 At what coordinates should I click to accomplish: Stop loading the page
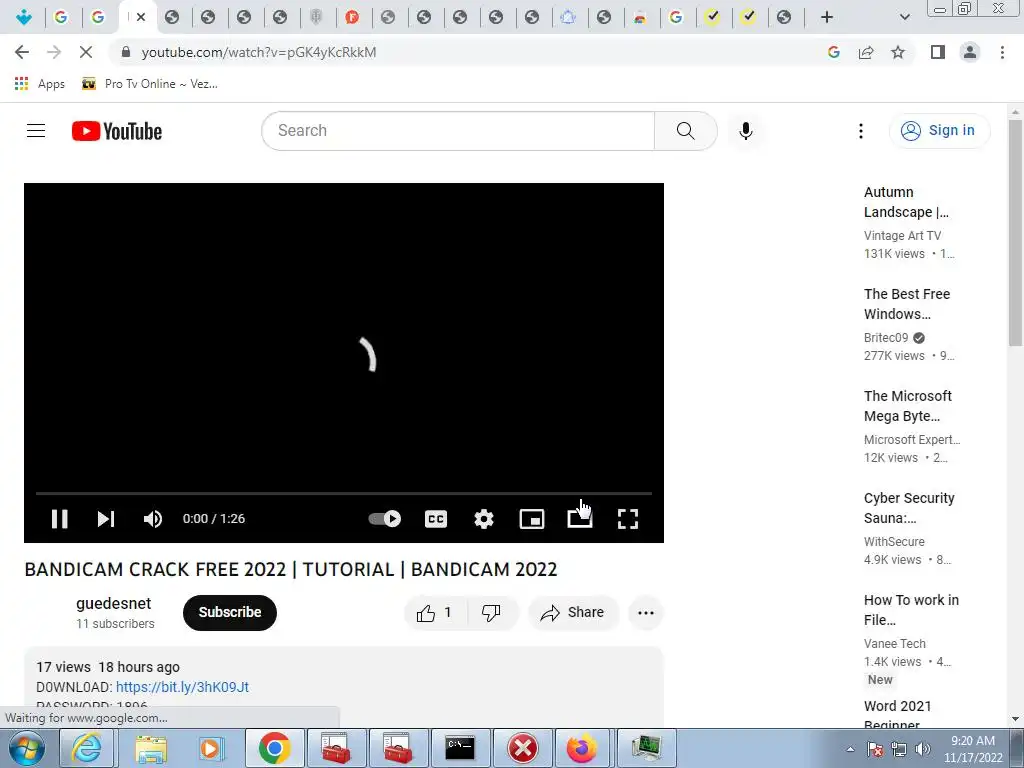[86, 52]
